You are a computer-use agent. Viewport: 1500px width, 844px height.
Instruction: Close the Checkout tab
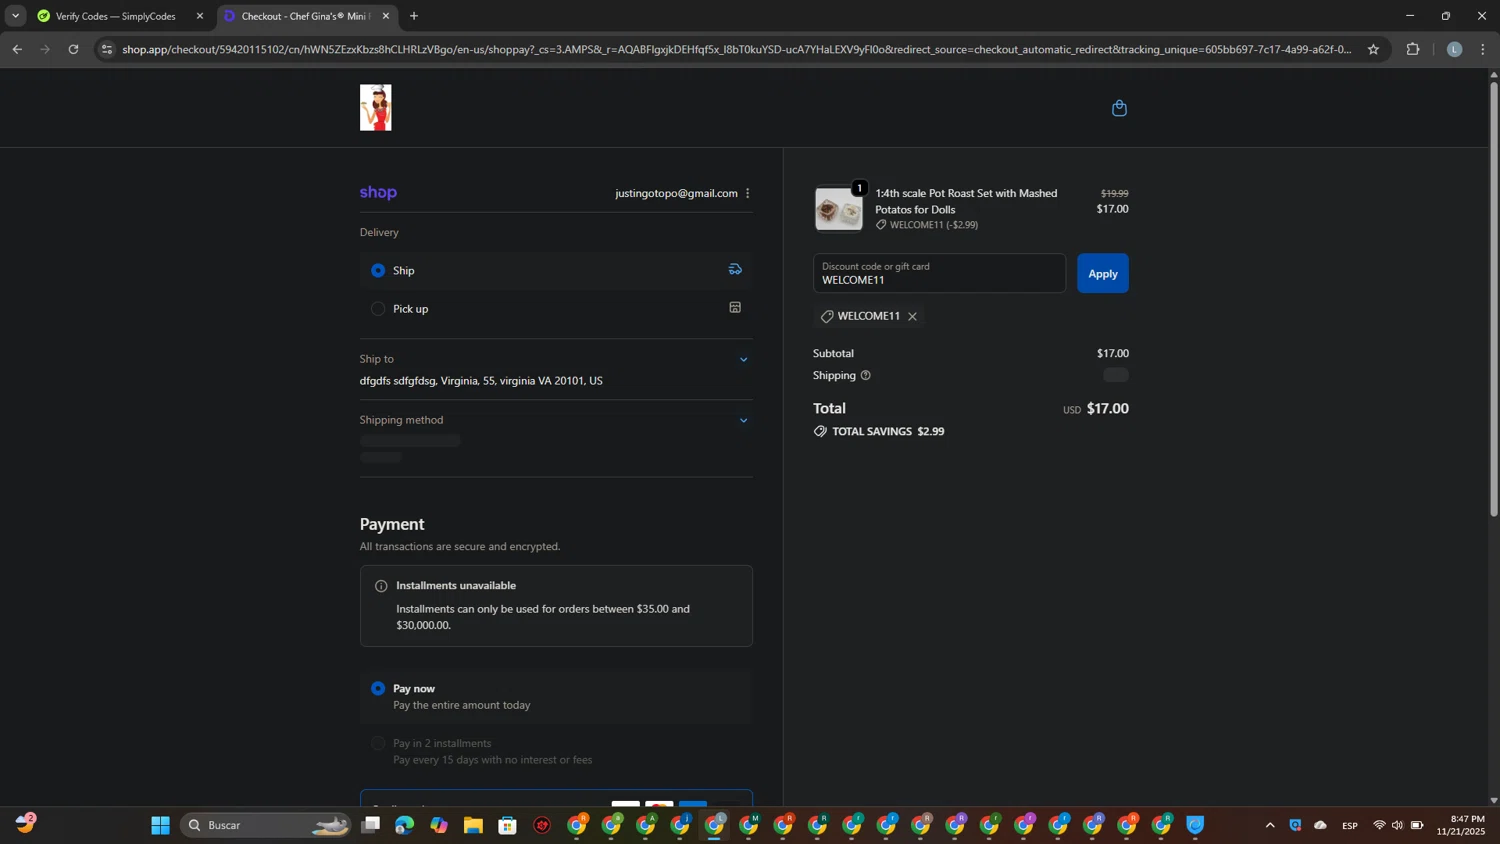click(386, 16)
